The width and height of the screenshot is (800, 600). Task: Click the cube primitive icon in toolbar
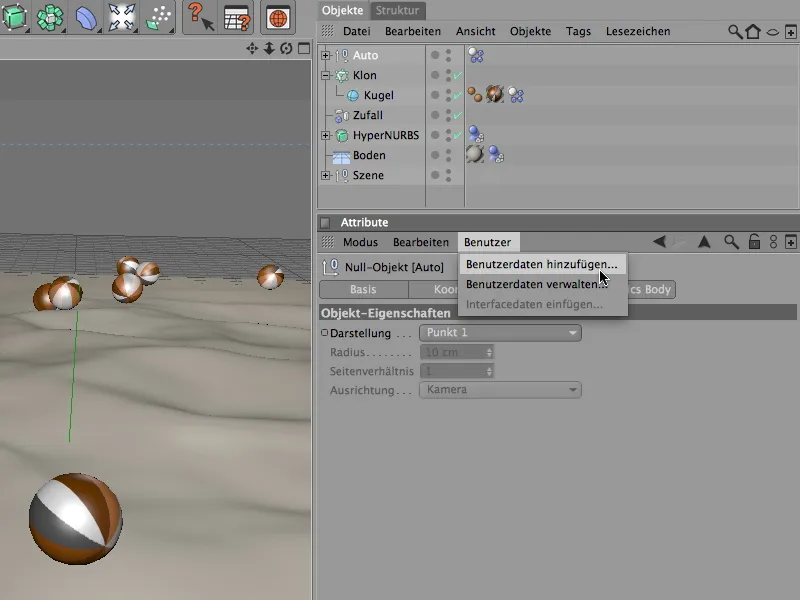[14, 17]
